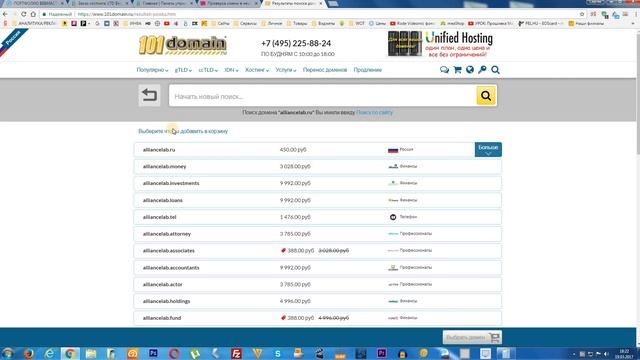The image size is (640, 360).
Task: Expand the IDN menu
Action: click(x=231, y=70)
